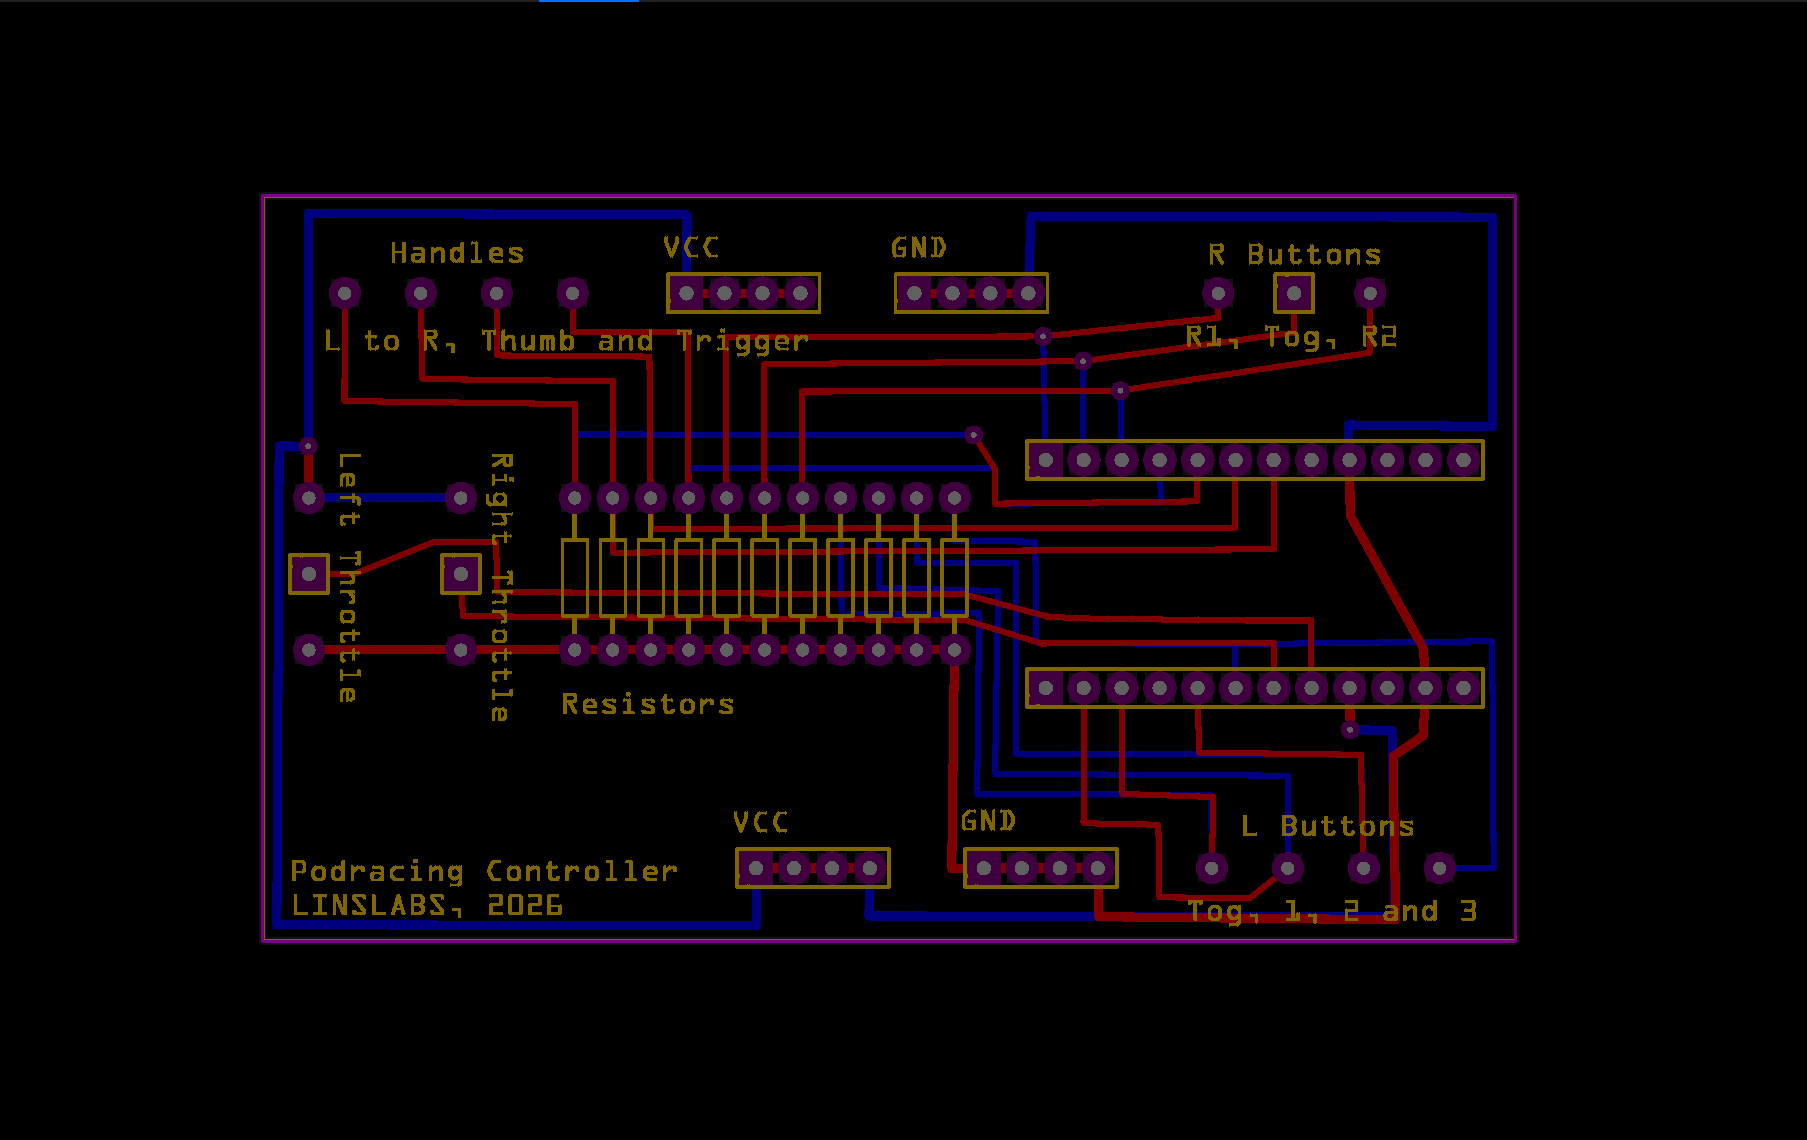
Task: Click the "Resistors" silkscreen label
Action: pyautogui.click(x=648, y=704)
